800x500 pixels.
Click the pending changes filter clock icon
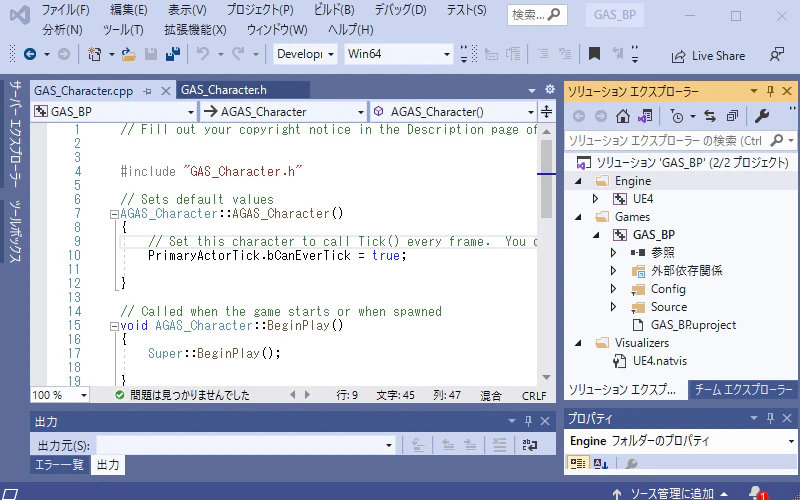677,116
